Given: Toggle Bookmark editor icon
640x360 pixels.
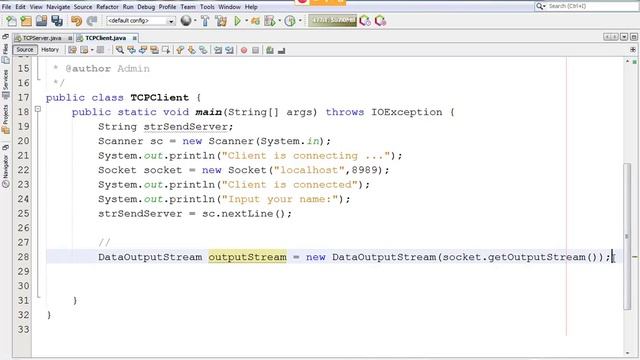Looking at the screenshot, I should 203,50.
